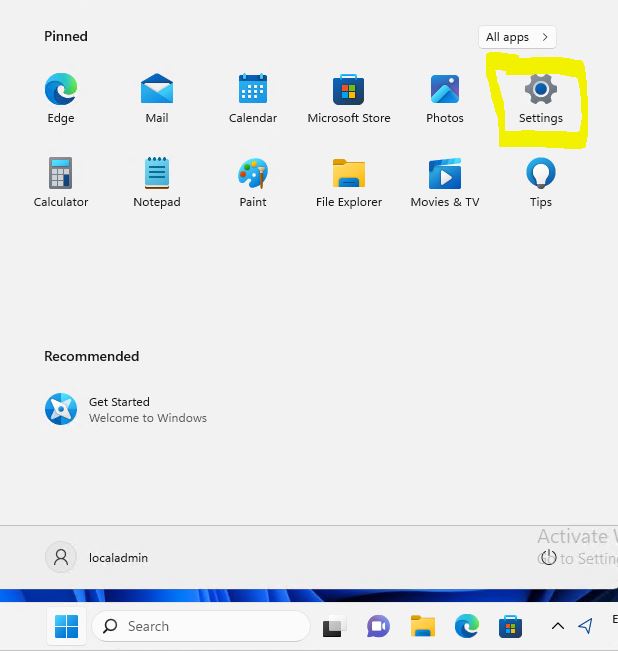The height and width of the screenshot is (653, 618).
Task: Open the Settings gear app
Action: [541, 98]
